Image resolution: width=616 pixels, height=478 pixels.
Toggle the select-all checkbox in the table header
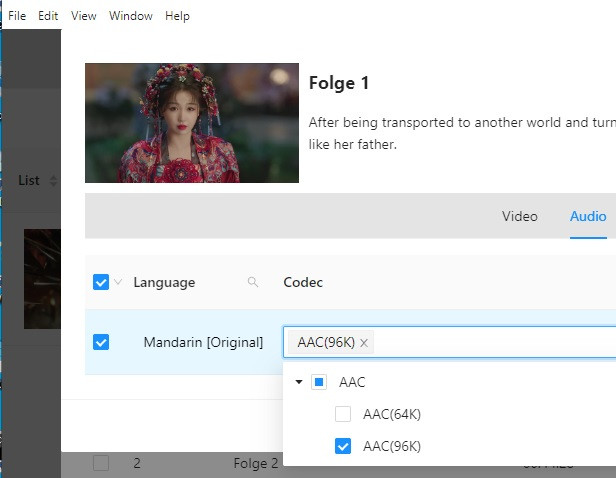tap(101, 282)
